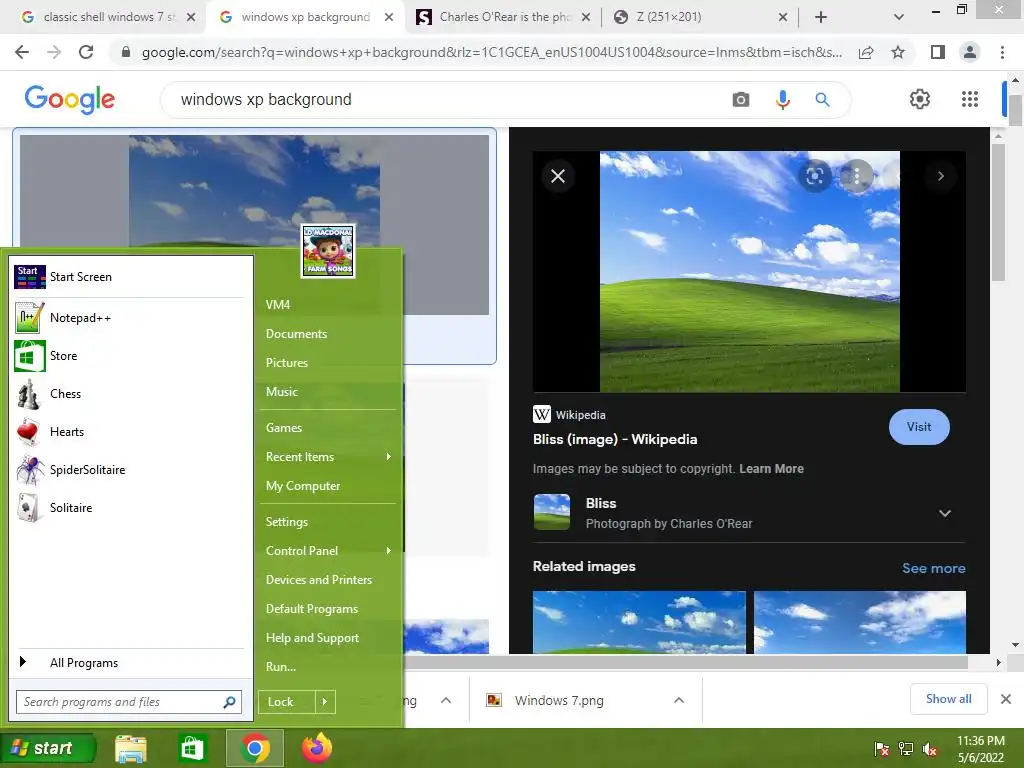The image size is (1024, 768).
Task: Click Chrome taskbar button
Action: pos(255,748)
